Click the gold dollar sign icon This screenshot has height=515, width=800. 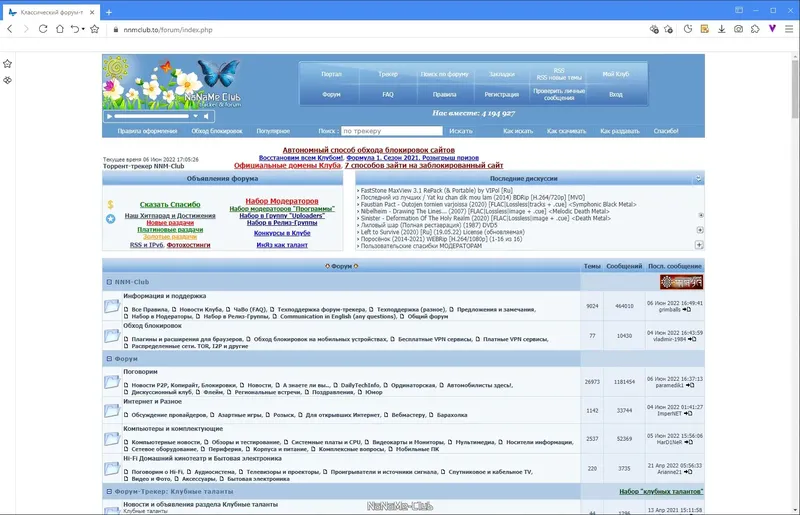coord(110,205)
